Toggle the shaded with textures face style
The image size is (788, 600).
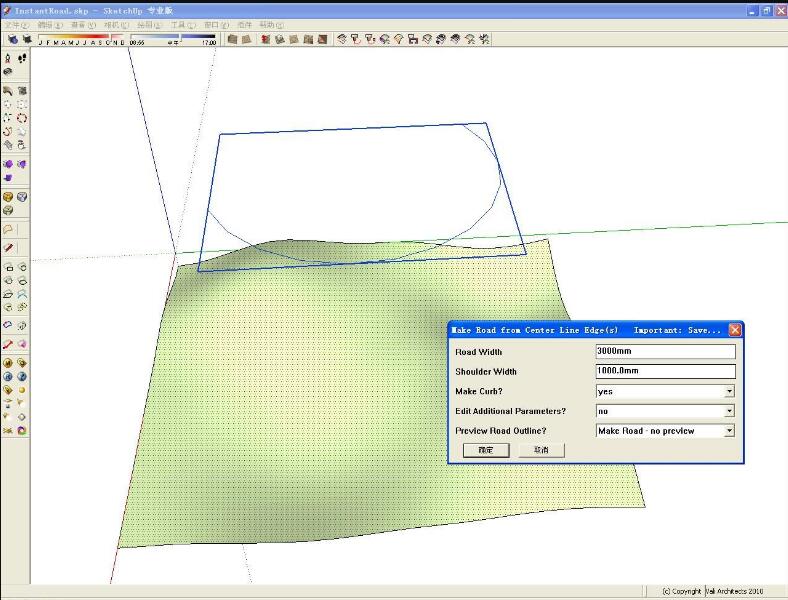[308, 40]
